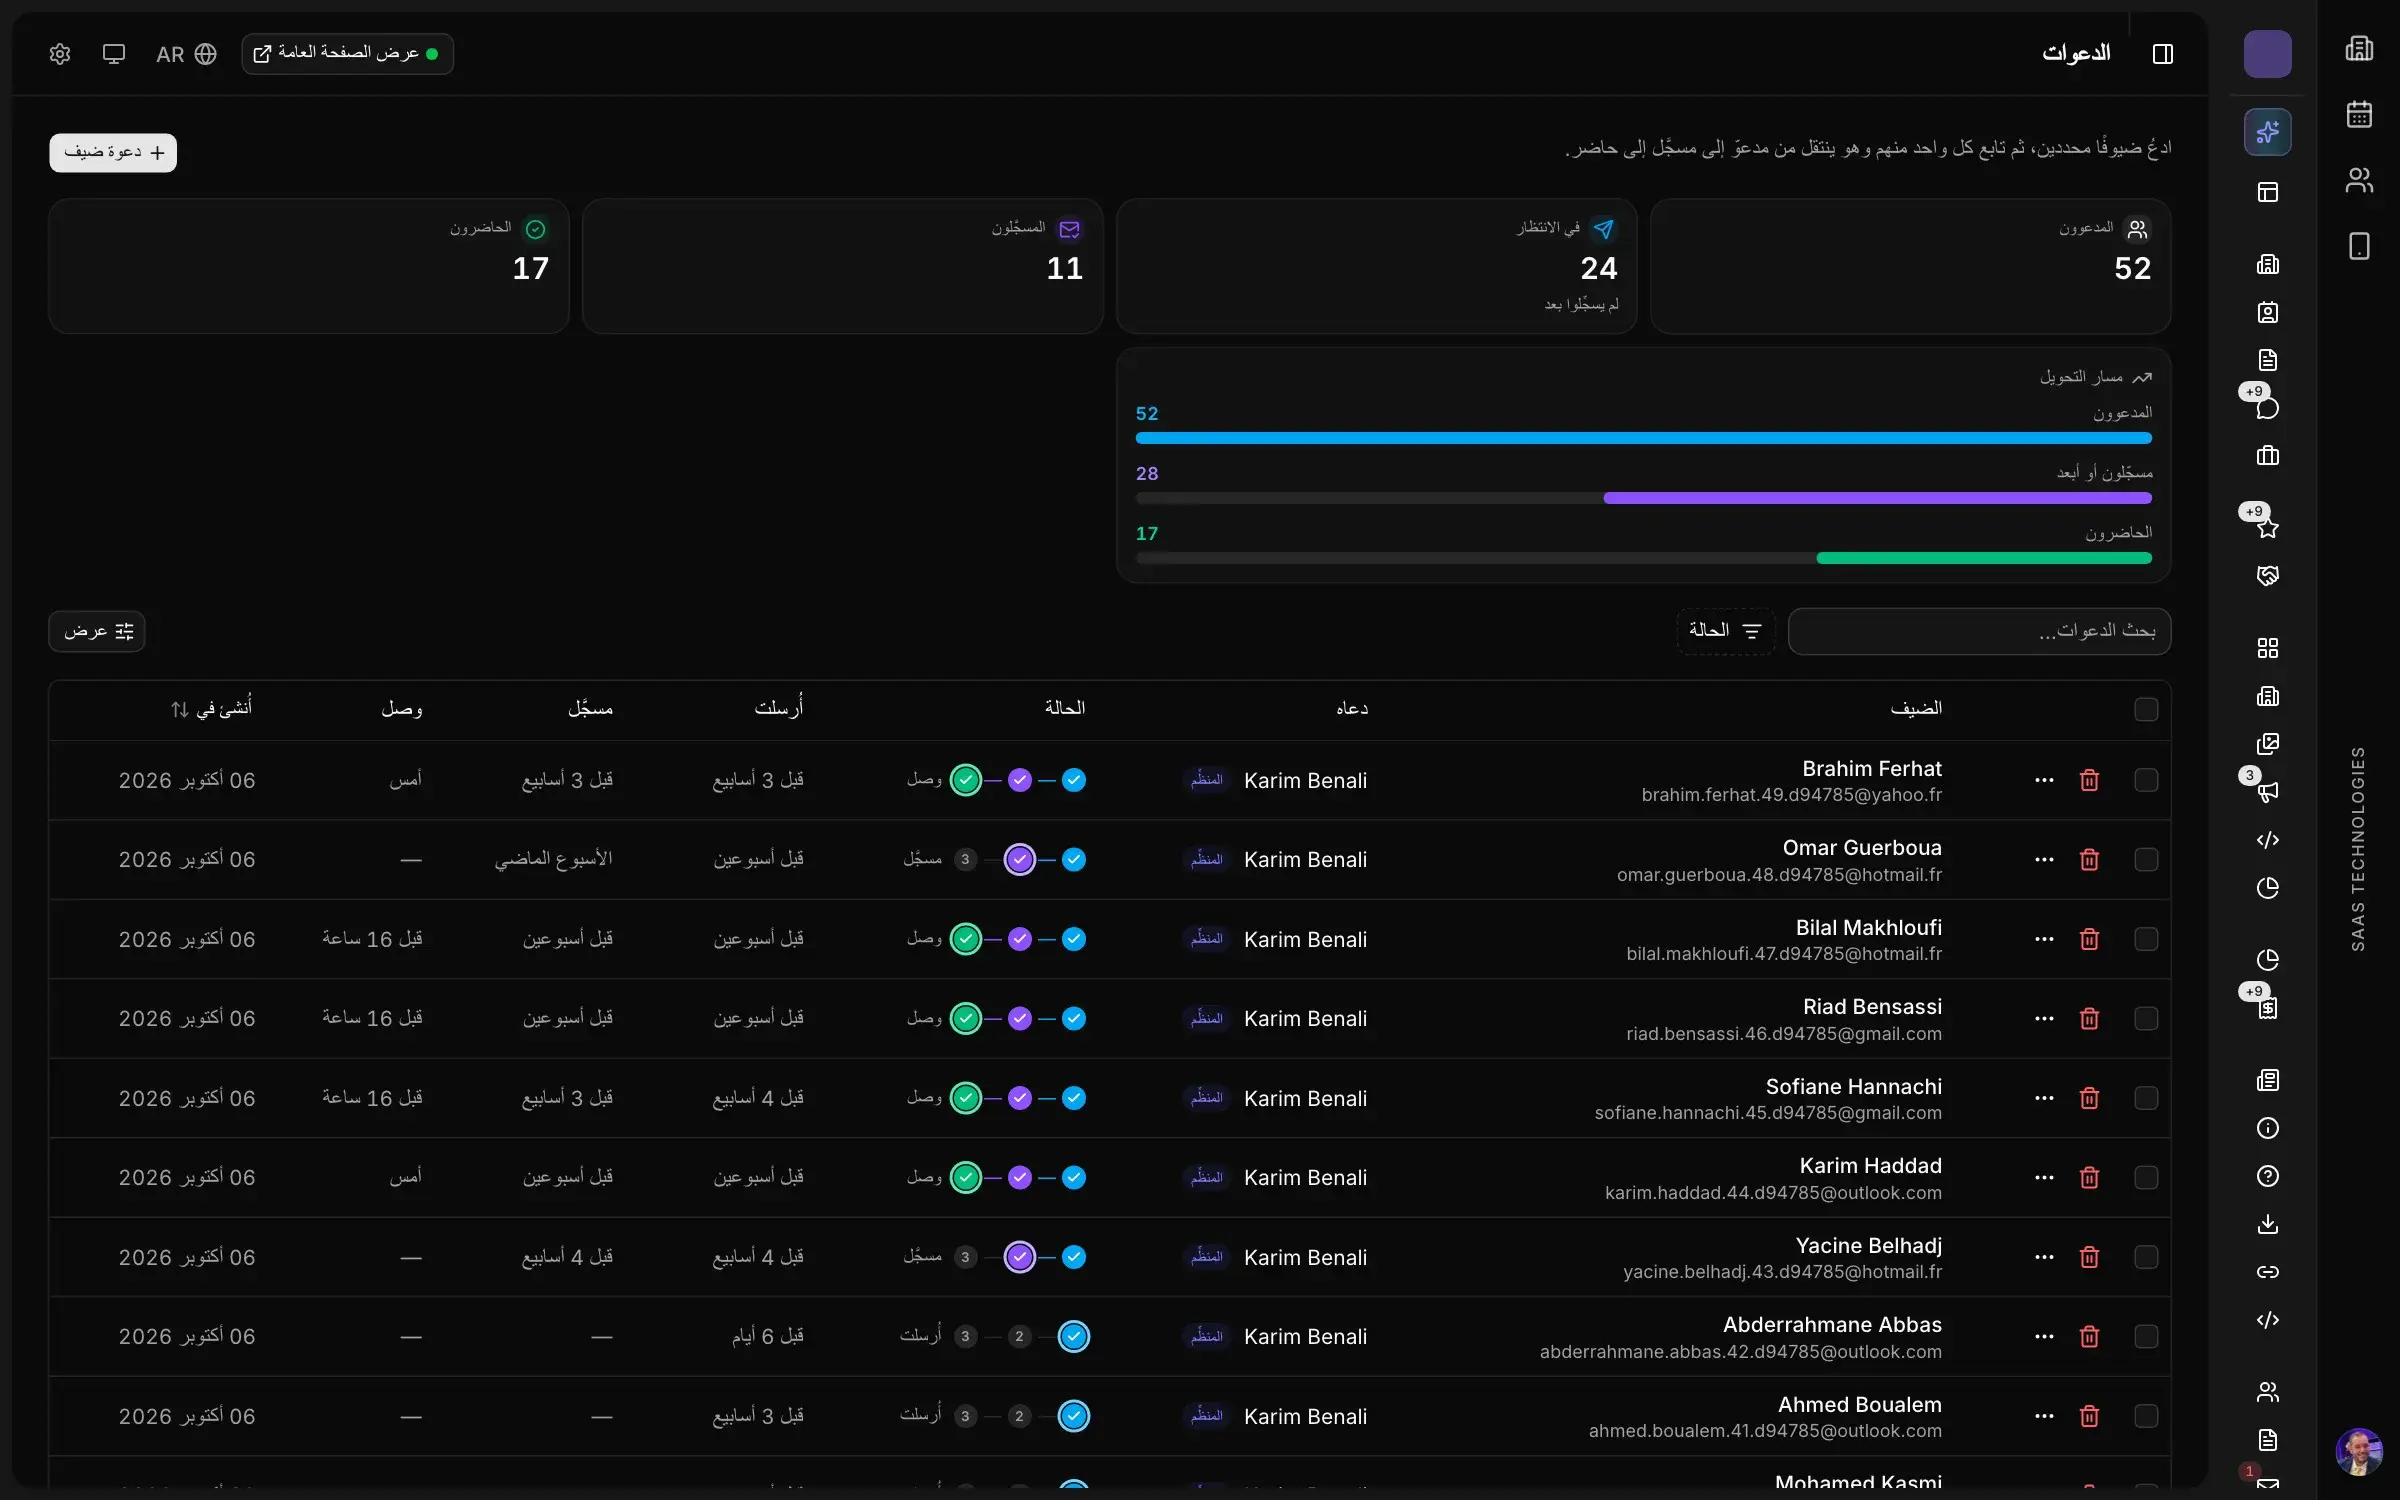Click the chain link icon in sidebar

coord(2267,1272)
